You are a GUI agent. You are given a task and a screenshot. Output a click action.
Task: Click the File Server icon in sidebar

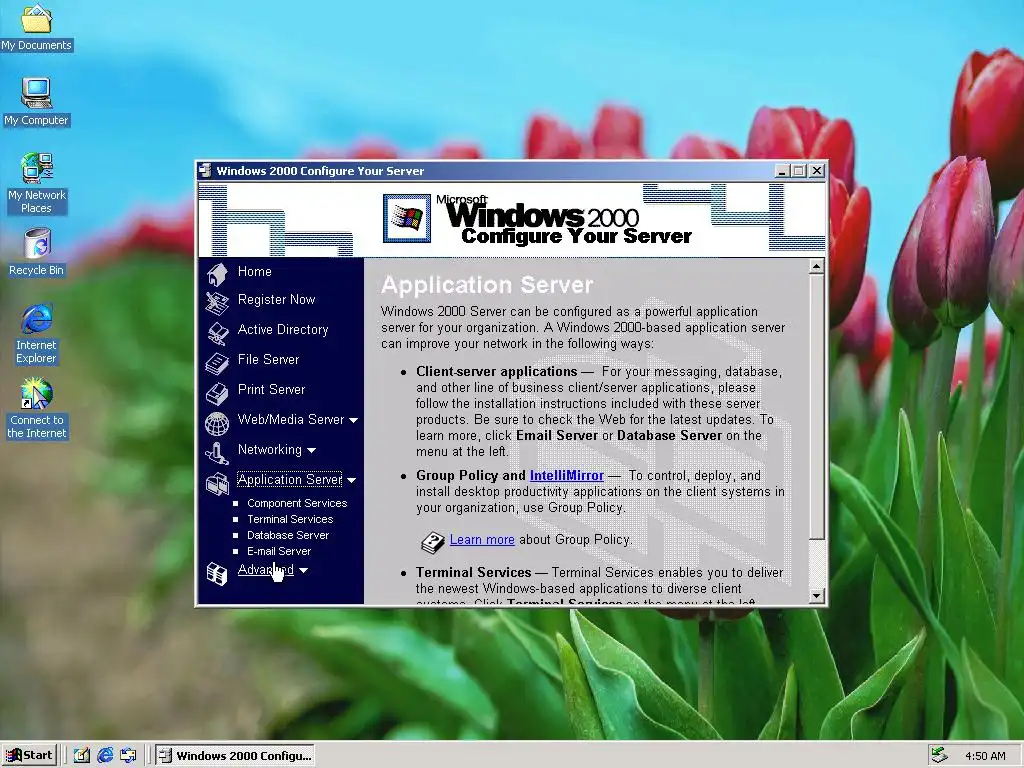click(217, 363)
